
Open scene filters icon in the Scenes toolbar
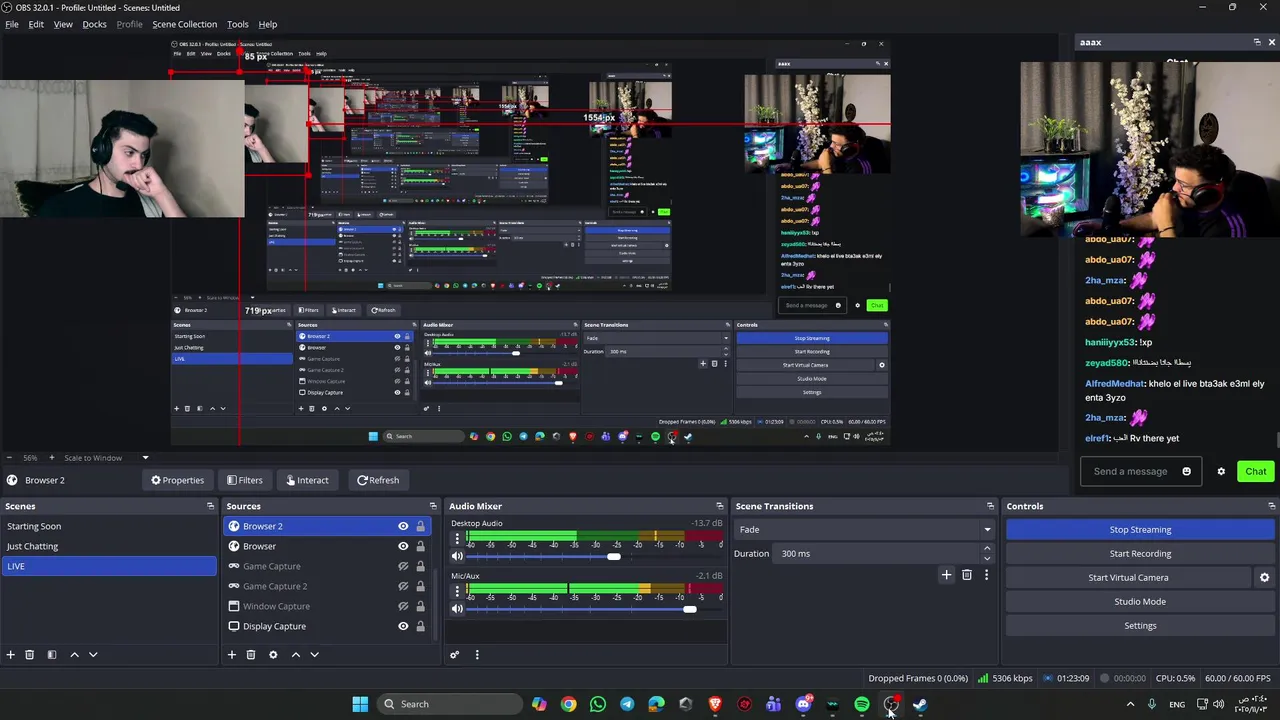(52, 654)
